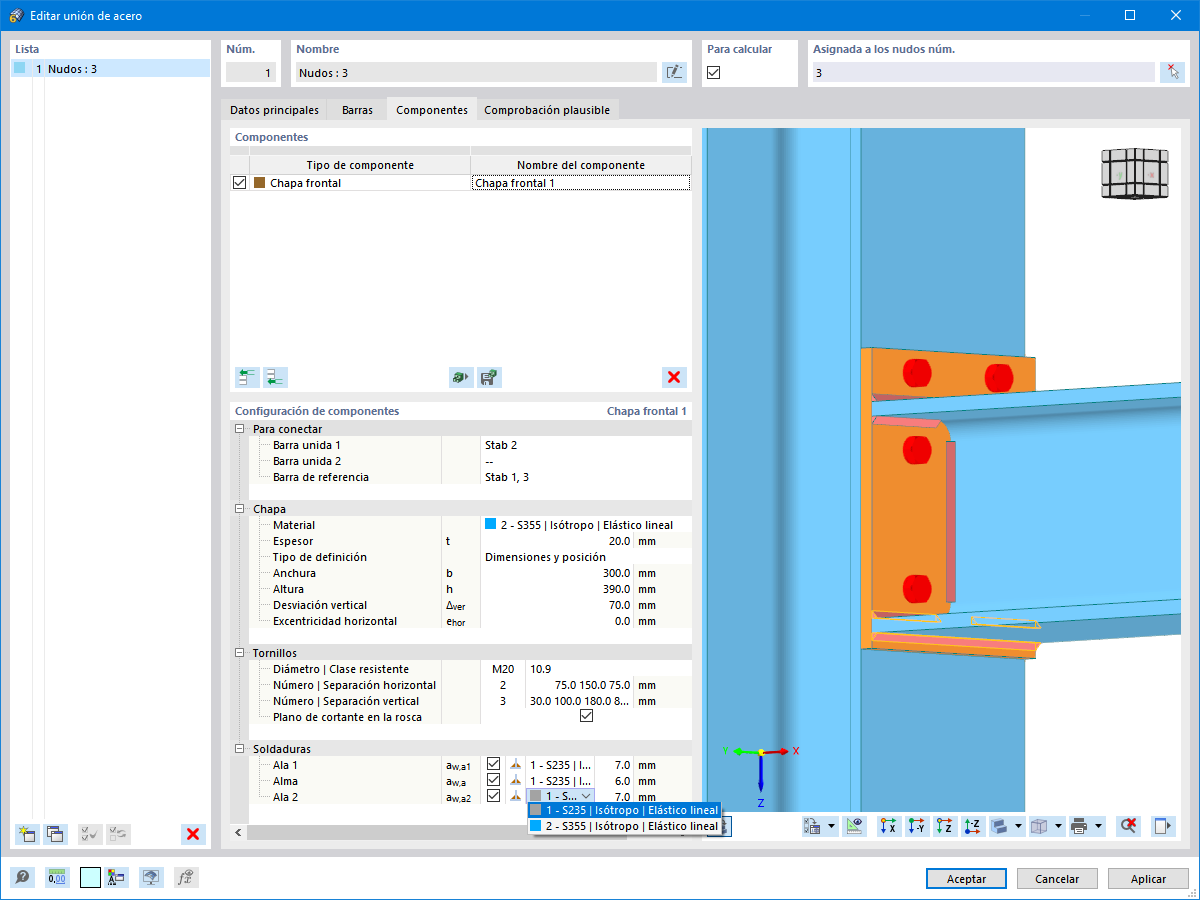Viewport: 1200px width, 900px height.
Task: Open the component library import icon
Action: click(460, 377)
